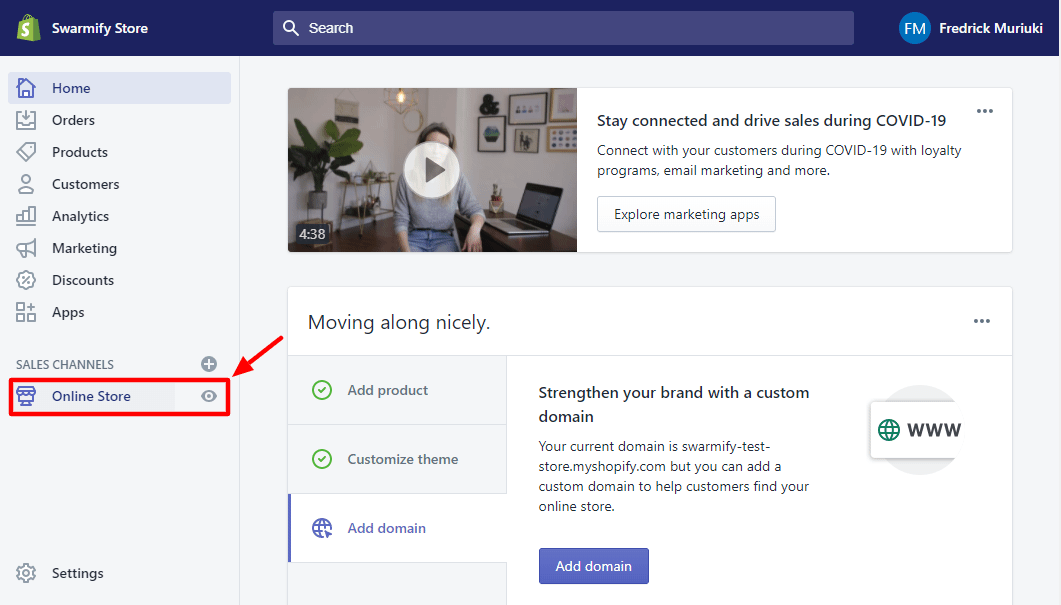
Task: Click the Orders inbox icon
Action: click(x=26, y=120)
